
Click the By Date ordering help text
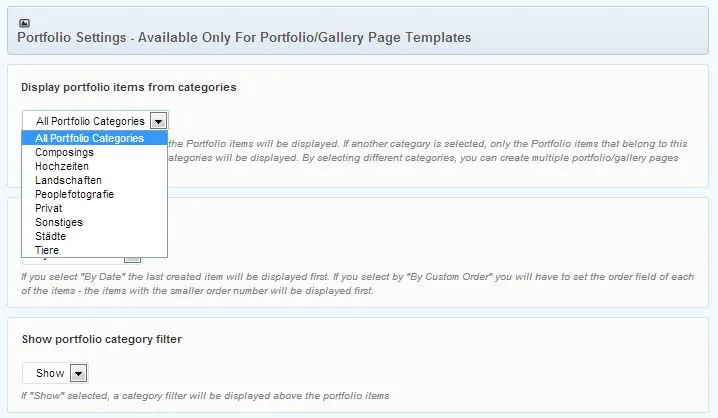358,283
